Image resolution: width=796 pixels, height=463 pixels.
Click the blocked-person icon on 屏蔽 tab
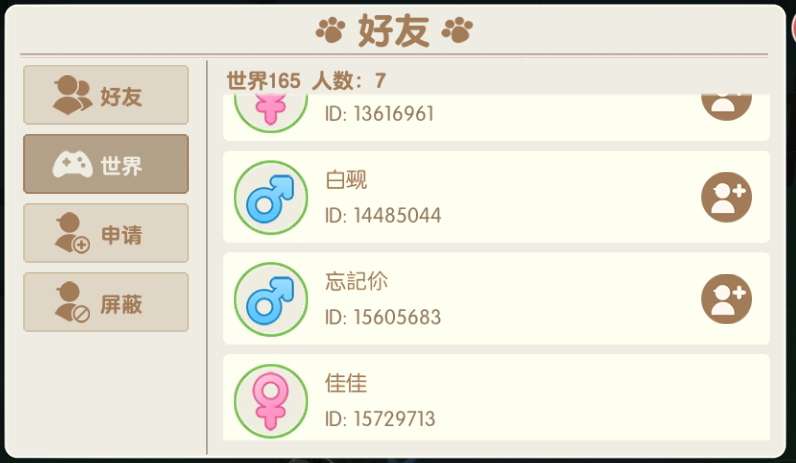pyautogui.click(x=72, y=302)
